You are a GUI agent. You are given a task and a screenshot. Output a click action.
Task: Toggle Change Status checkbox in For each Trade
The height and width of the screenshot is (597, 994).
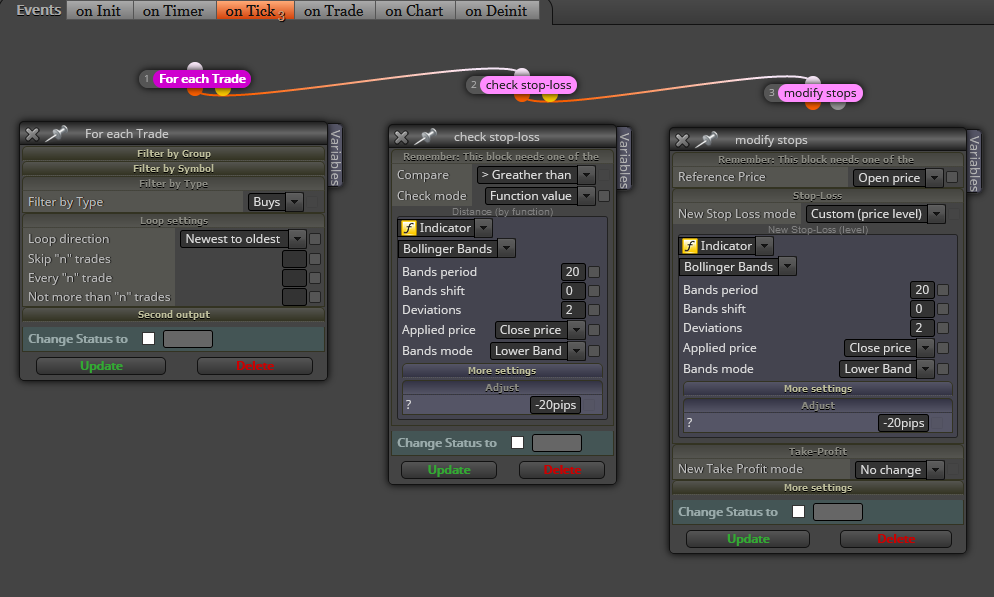(x=148, y=338)
